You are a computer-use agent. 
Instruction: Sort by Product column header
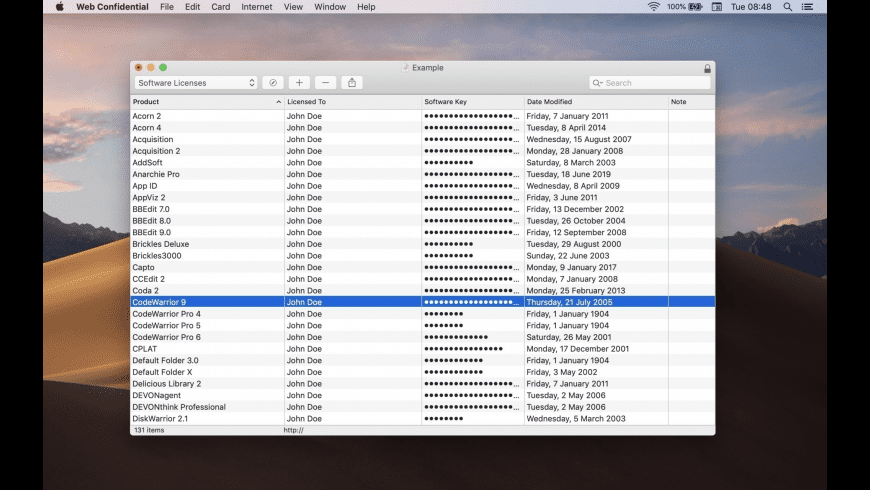click(207, 102)
